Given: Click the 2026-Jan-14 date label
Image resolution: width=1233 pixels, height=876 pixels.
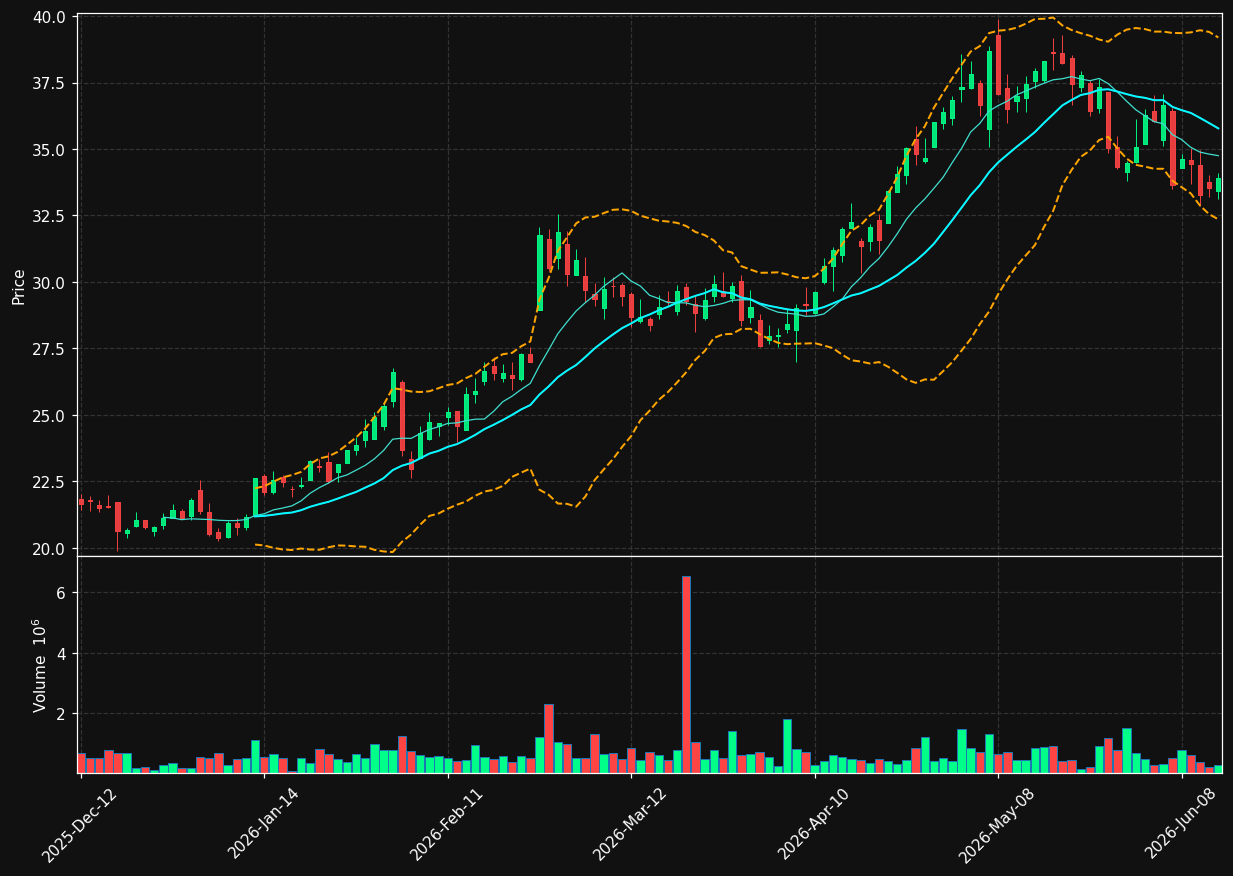Looking at the screenshot, I should point(263,823).
